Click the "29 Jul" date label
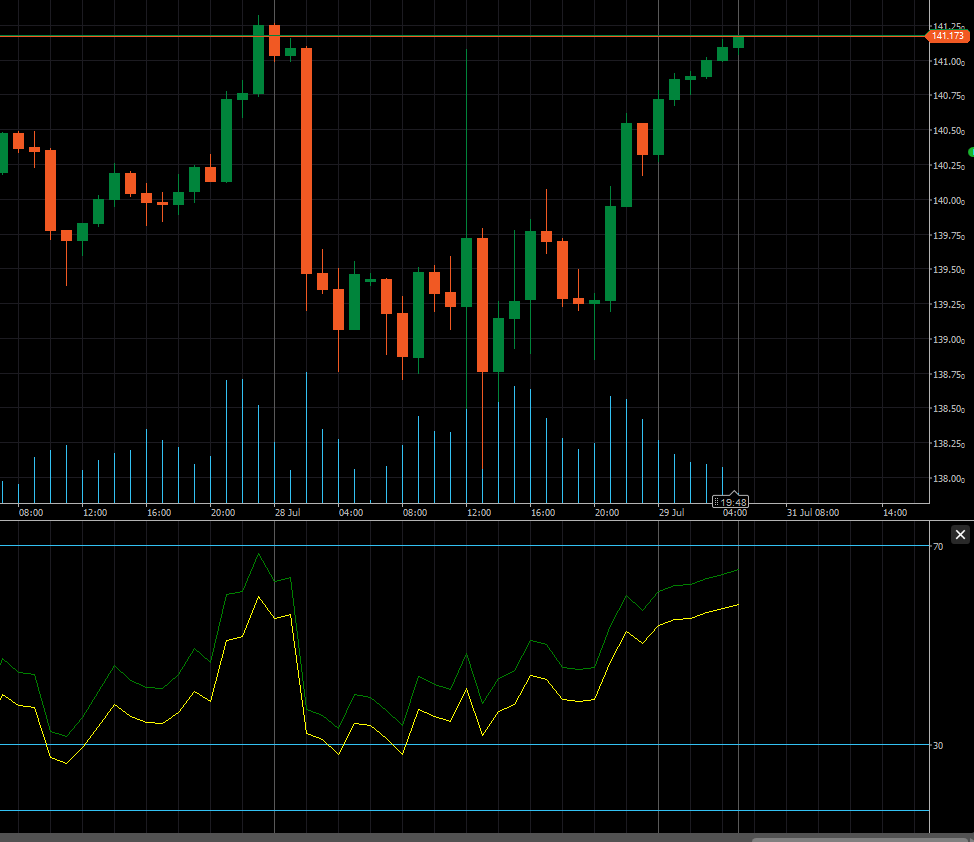This screenshot has width=974, height=842. [x=671, y=513]
